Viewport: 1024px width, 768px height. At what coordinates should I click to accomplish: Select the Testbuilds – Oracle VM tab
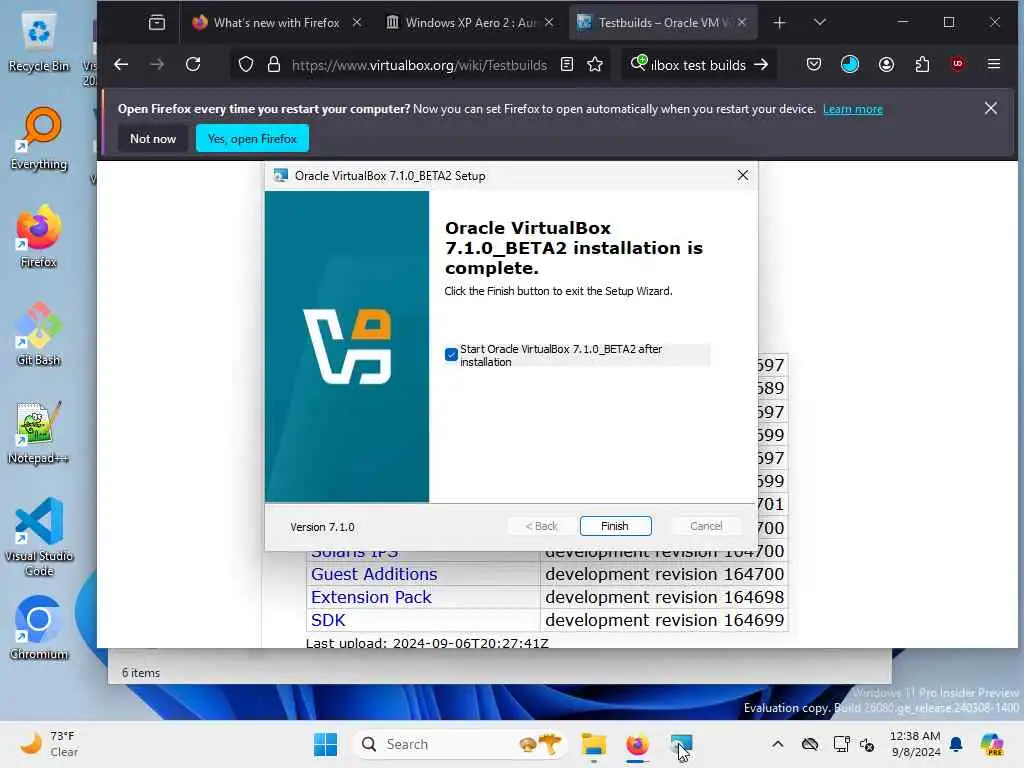click(663, 23)
